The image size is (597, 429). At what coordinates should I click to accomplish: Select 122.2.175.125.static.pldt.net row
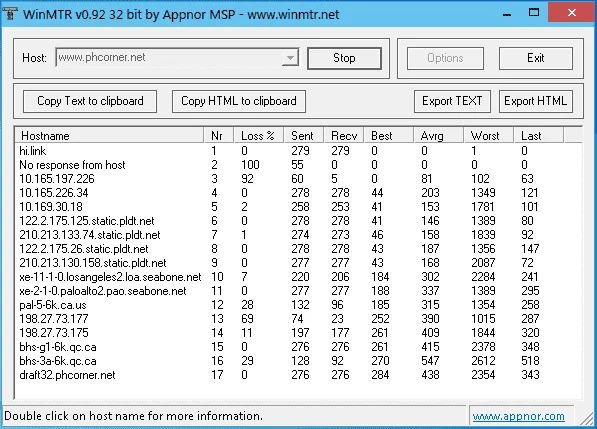pos(298,221)
